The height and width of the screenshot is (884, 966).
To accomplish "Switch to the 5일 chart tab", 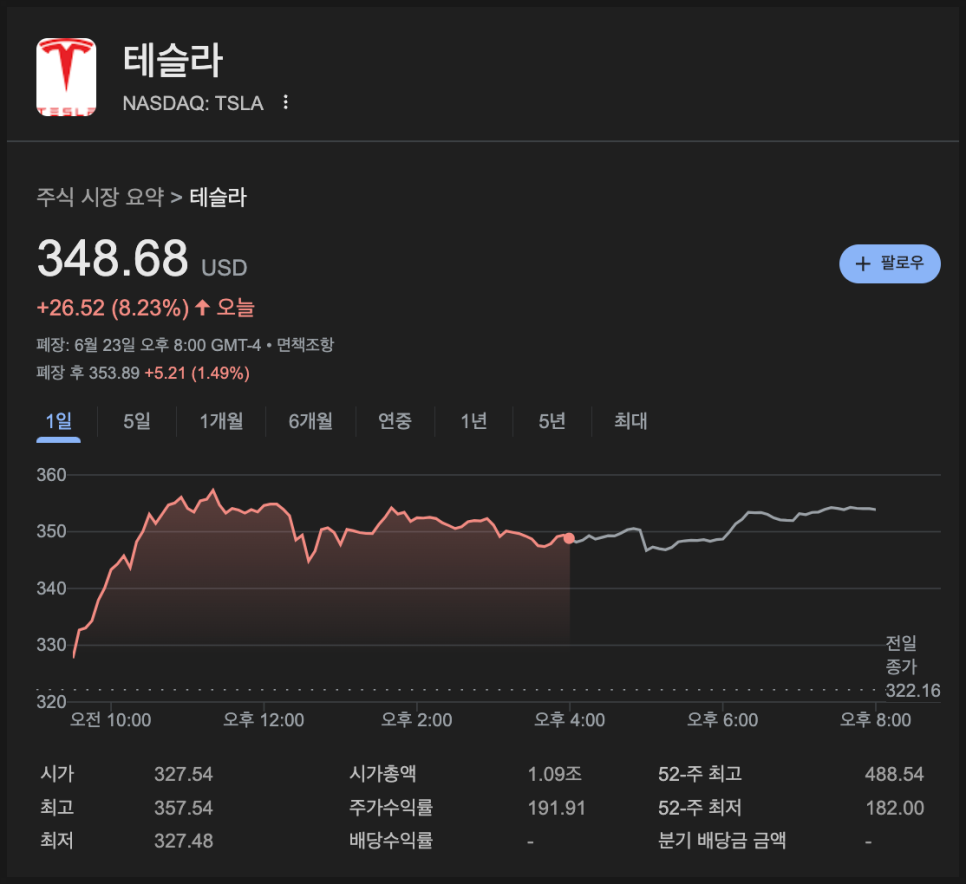I will coord(137,421).
